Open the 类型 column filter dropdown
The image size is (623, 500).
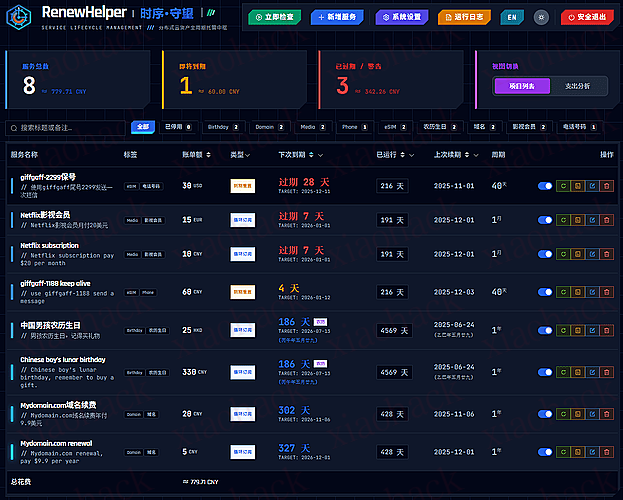248,155
